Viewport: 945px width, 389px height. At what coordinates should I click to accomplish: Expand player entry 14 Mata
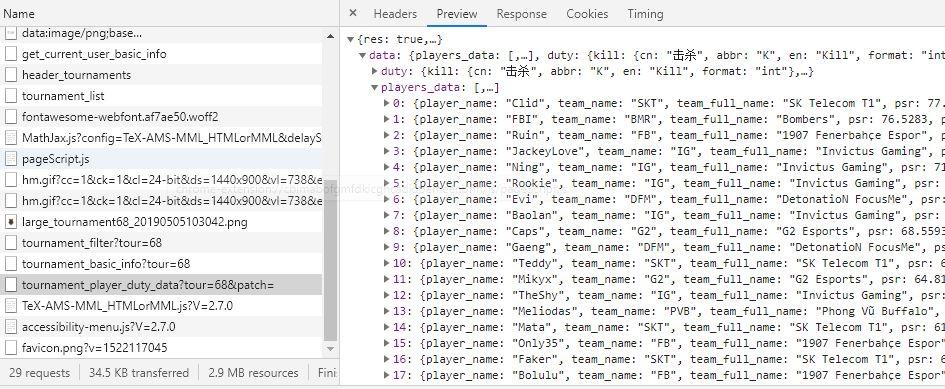[386, 327]
